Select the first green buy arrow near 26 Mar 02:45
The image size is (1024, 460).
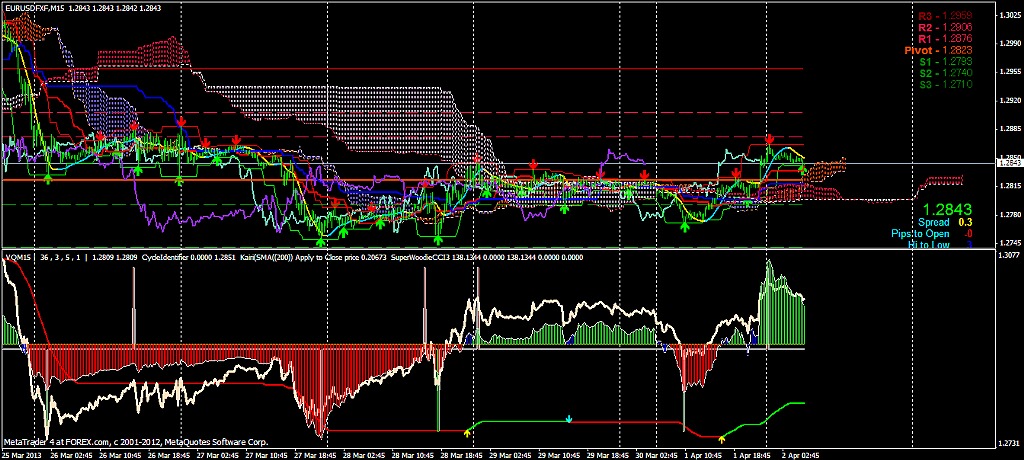point(47,178)
